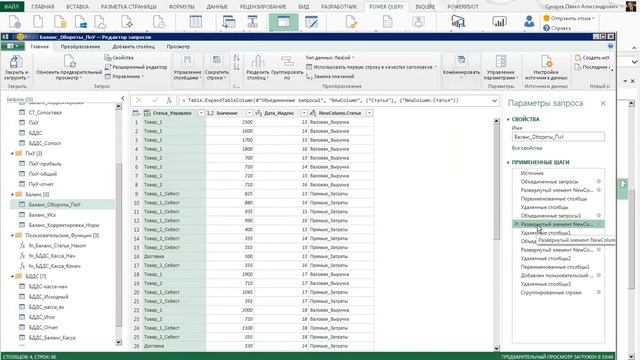Image resolution: width=640 pixels, height=360 pixels.
Task: Click Refresh preview (Обновить предварительный просмотр) icon
Action: pyautogui.click(x=69, y=61)
